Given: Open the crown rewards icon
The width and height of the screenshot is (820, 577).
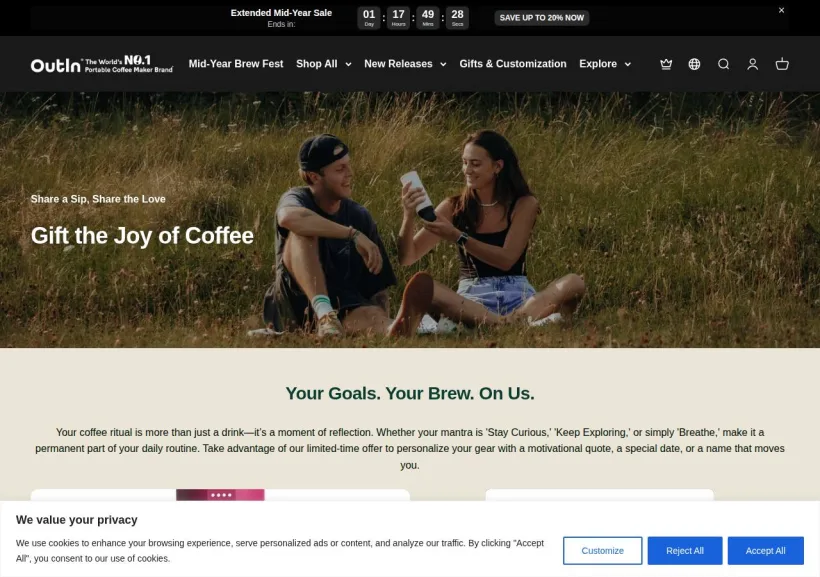Looking at the screenshot, I should click(666, 64).
